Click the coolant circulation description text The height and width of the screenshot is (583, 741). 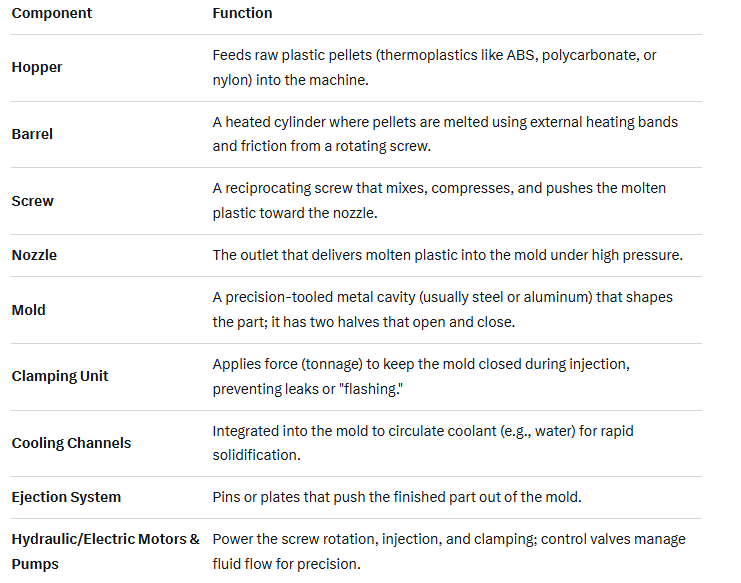point(423,442)
